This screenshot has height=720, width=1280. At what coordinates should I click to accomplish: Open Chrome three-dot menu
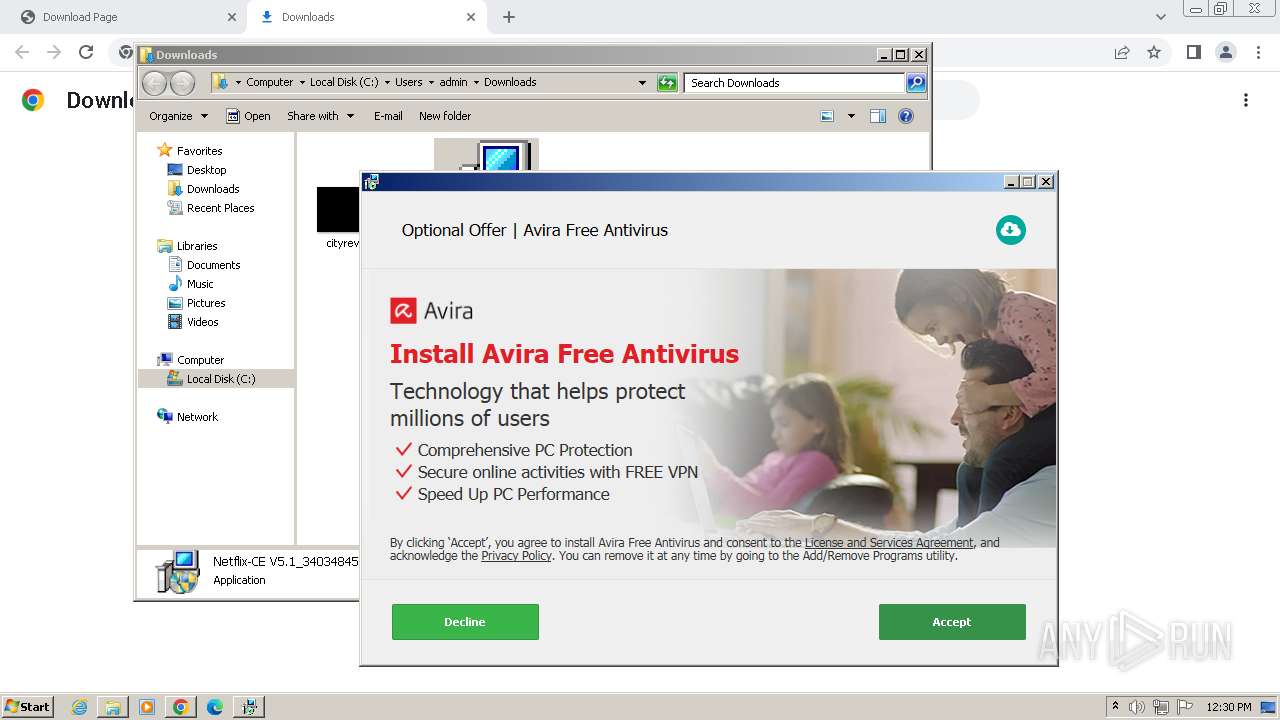coord(1257,52)
